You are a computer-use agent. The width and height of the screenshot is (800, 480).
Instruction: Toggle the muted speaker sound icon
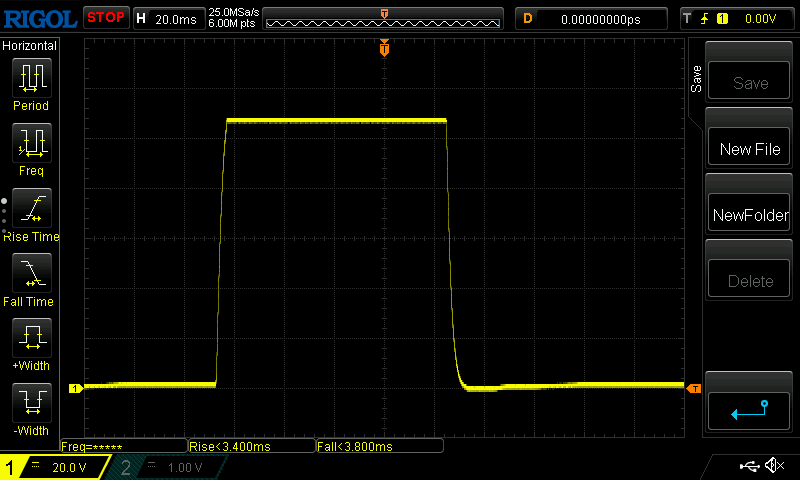tap(774, 465)
